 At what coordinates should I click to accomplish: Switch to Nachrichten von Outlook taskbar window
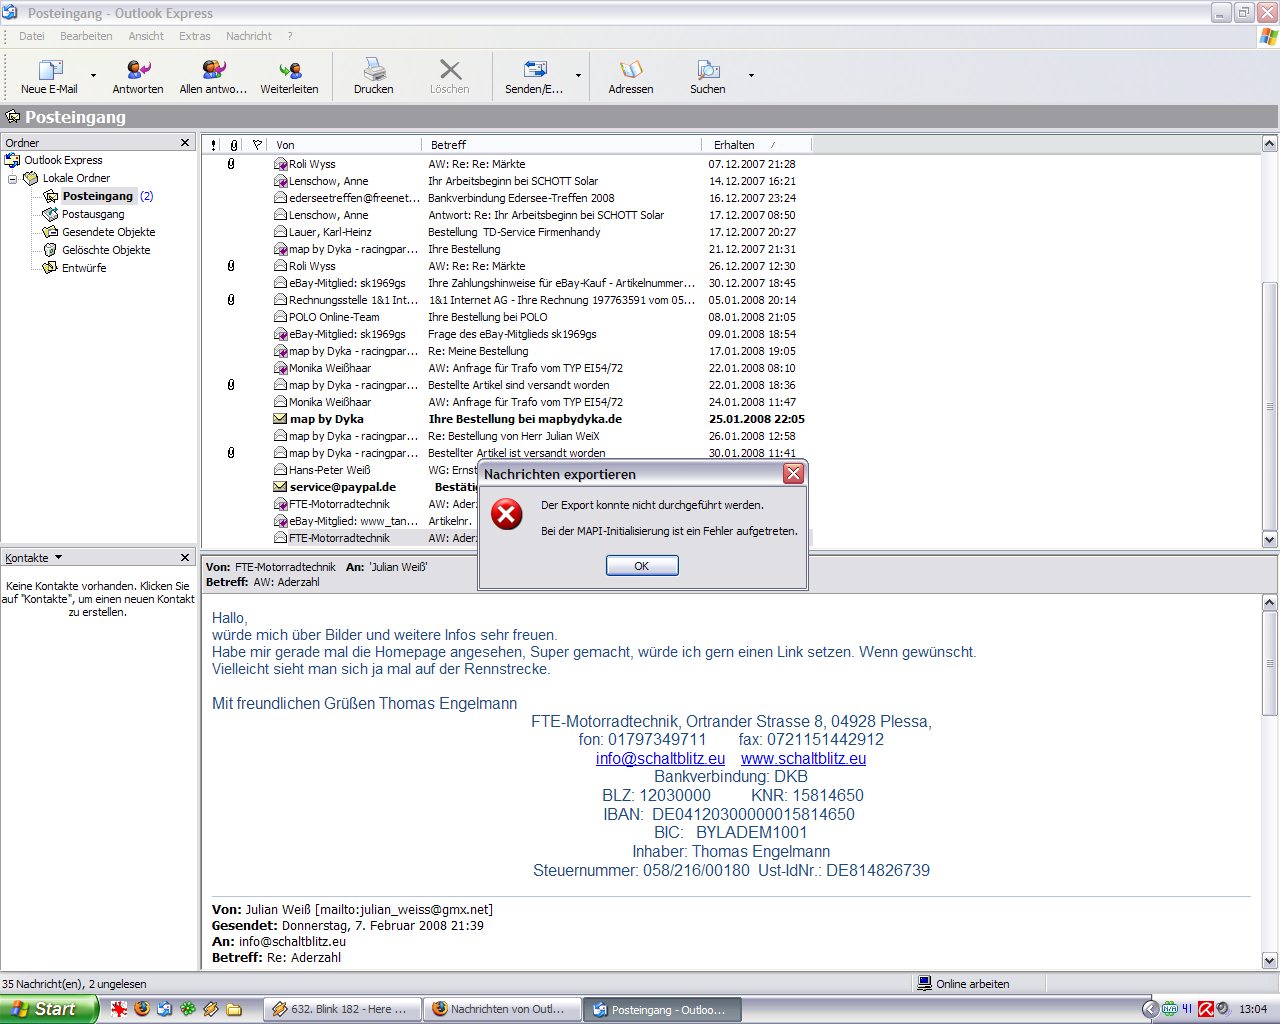click(500, 1009)
